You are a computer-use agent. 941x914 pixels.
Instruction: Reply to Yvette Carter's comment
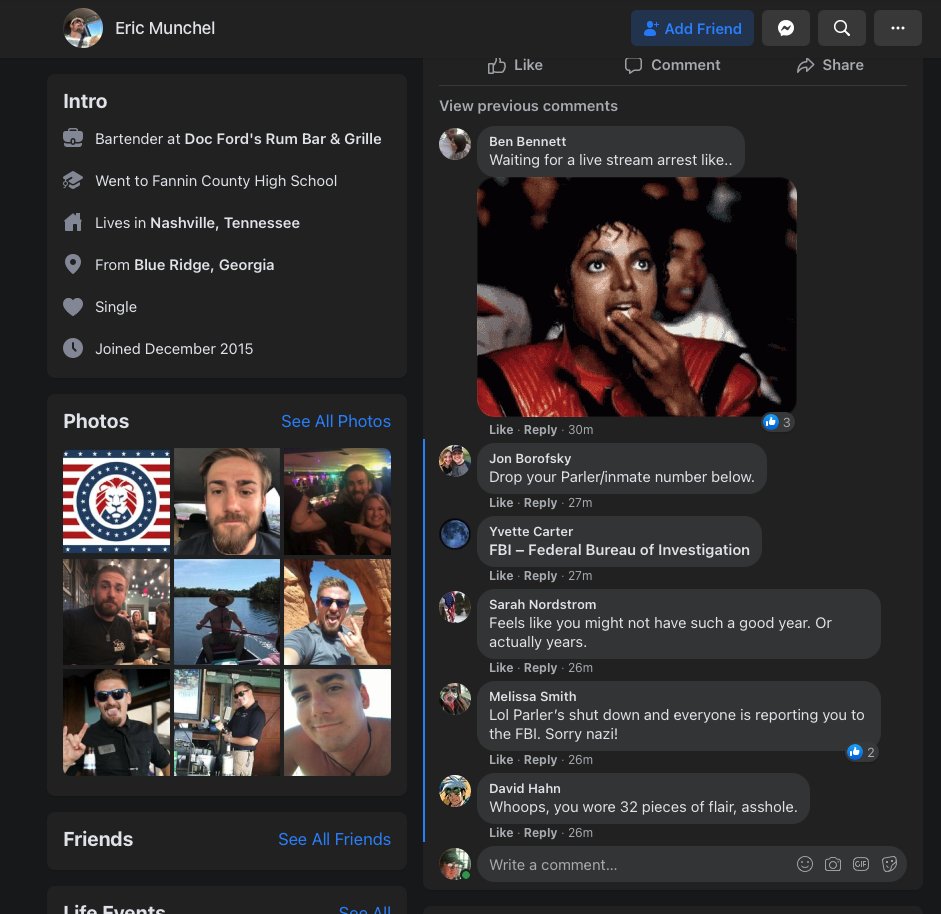[x=540, y=576]
